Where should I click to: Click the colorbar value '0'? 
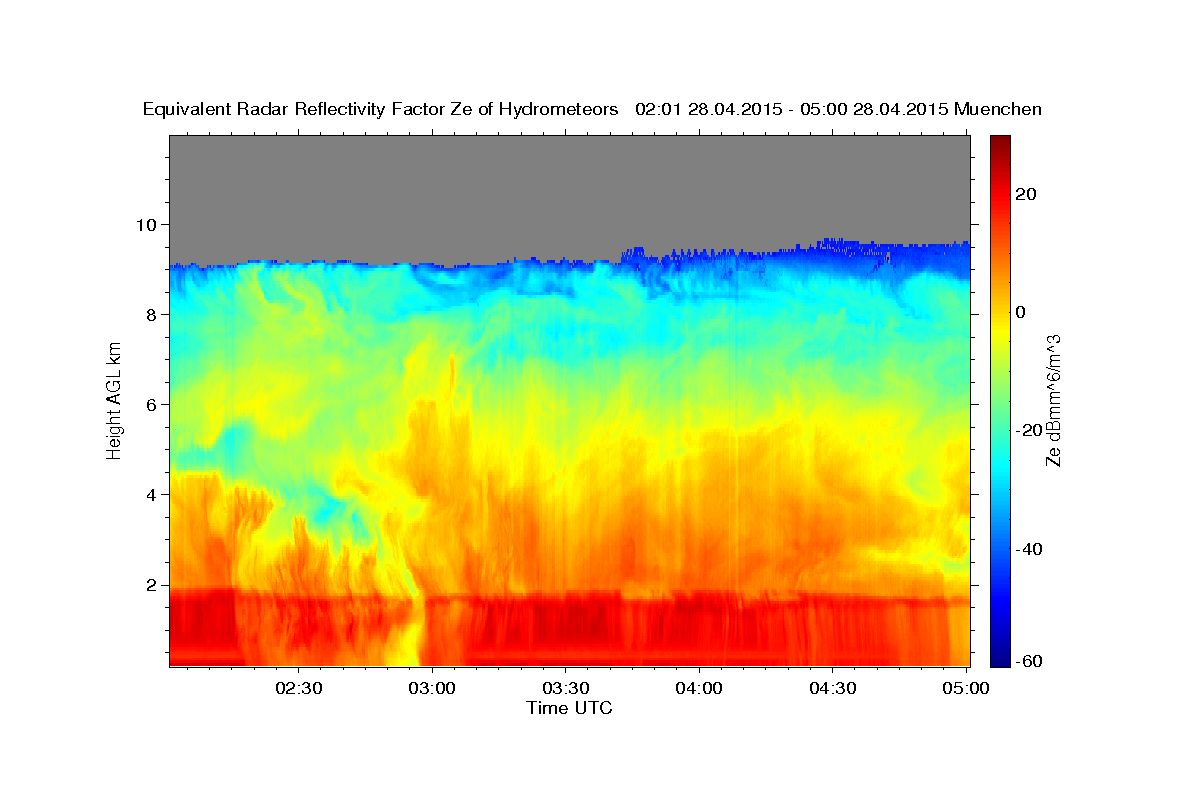(1020, 312)
